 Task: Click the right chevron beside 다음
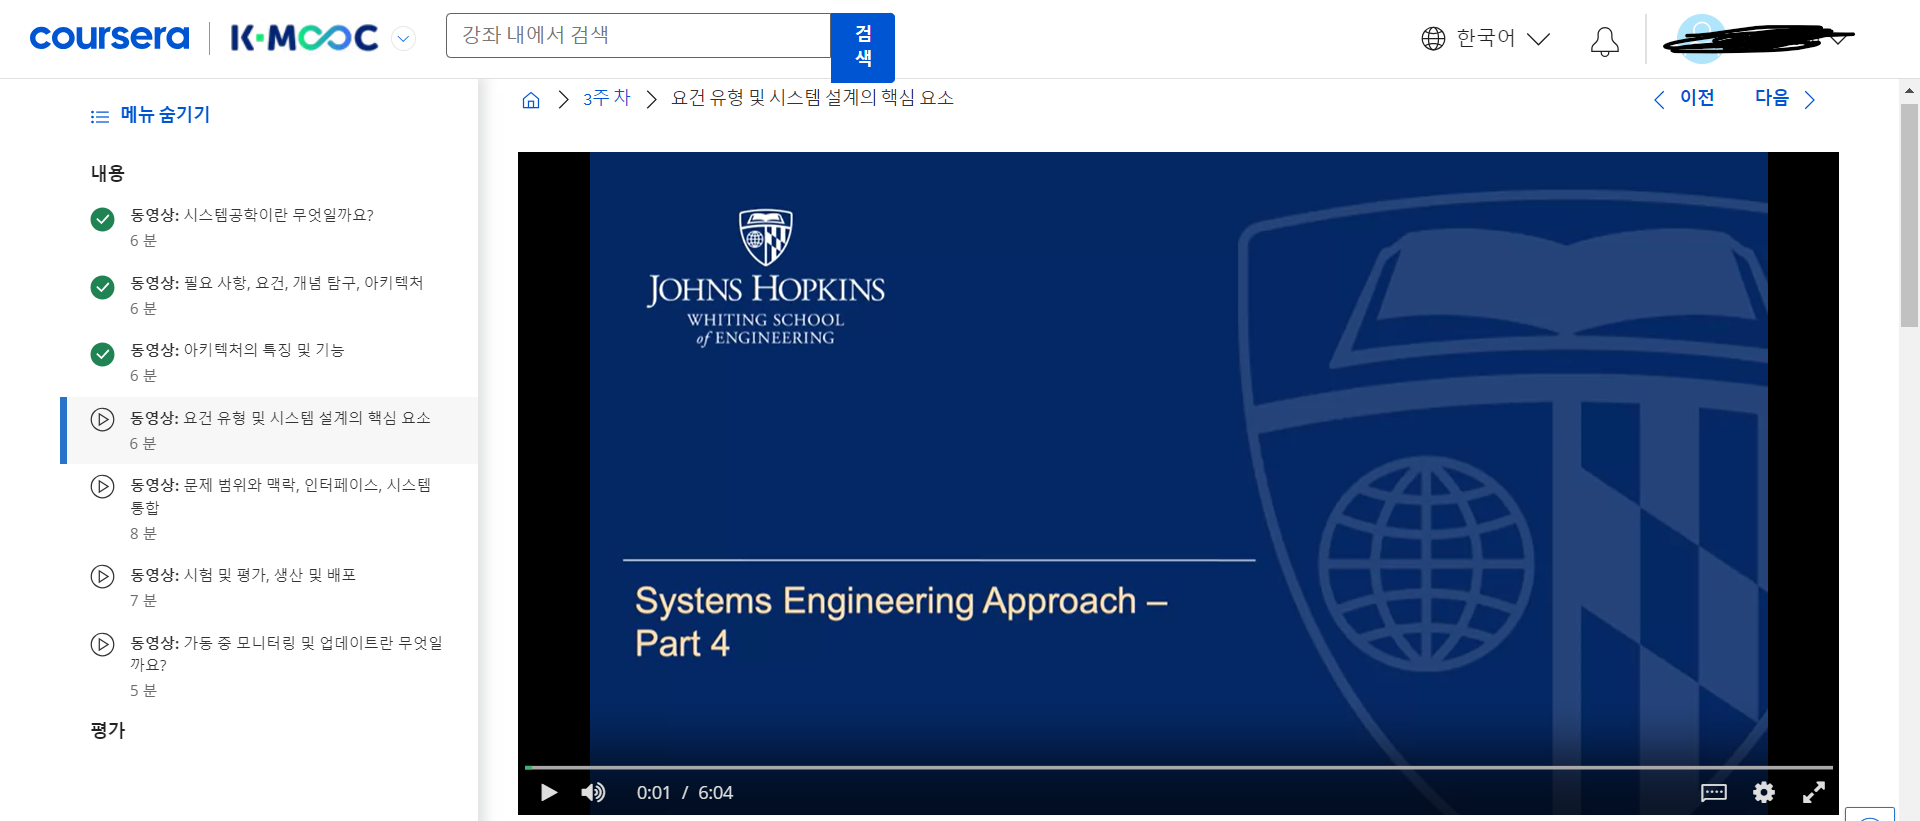(x=1809, y=100)
